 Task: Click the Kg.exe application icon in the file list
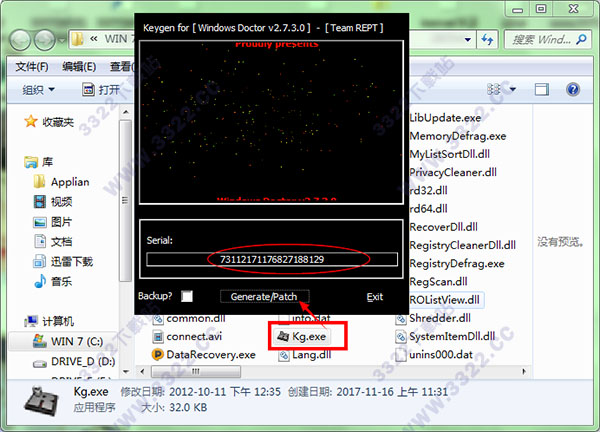point(283,337)
